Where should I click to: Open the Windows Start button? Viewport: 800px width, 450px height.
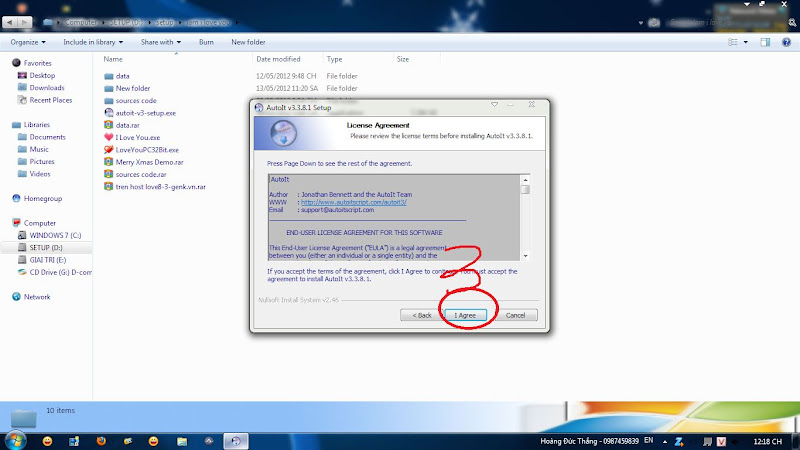coord(15,439)
